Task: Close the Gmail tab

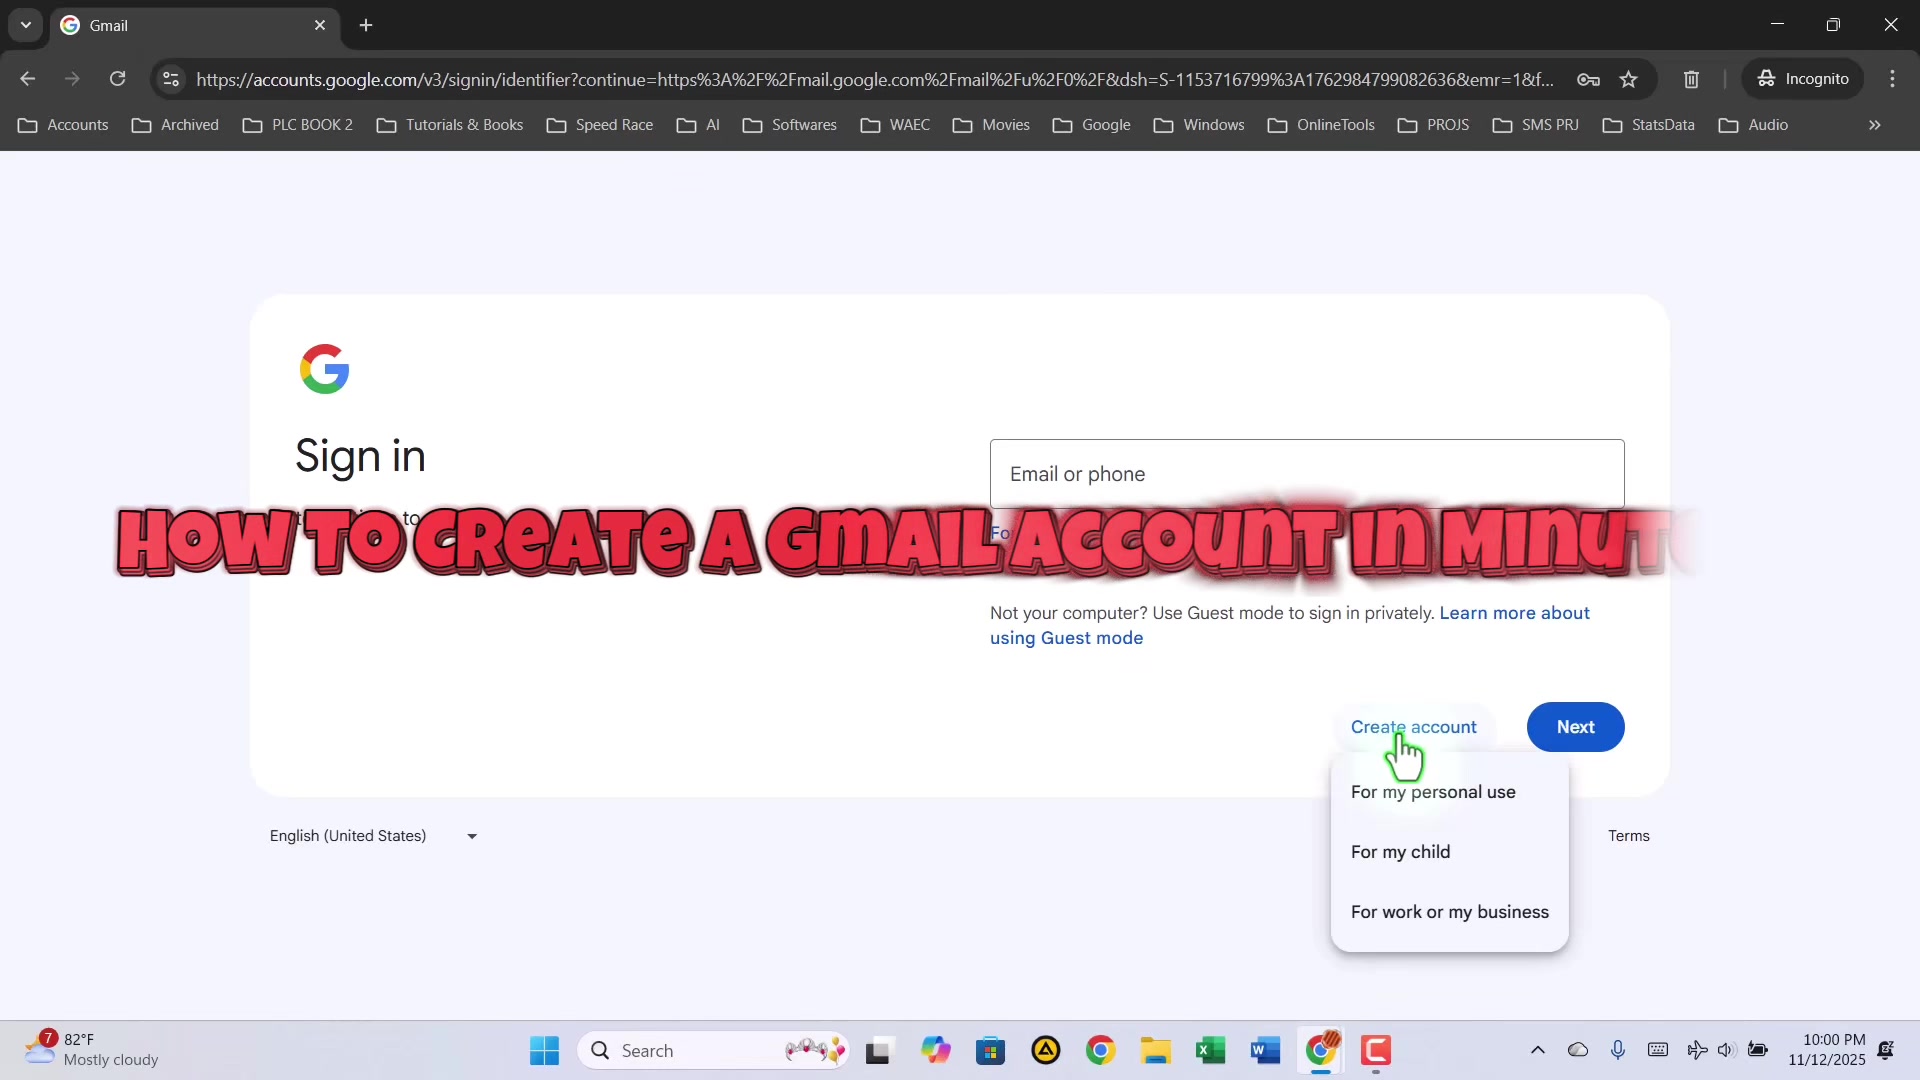Action: click(x=320, y=25)
